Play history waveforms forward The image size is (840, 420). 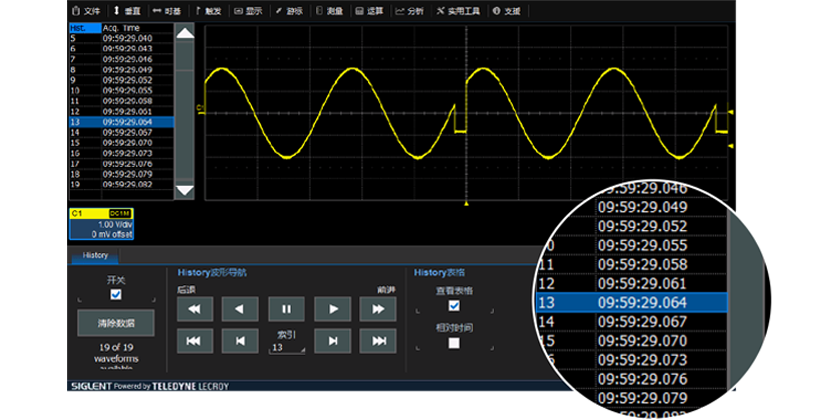(332, 309)
